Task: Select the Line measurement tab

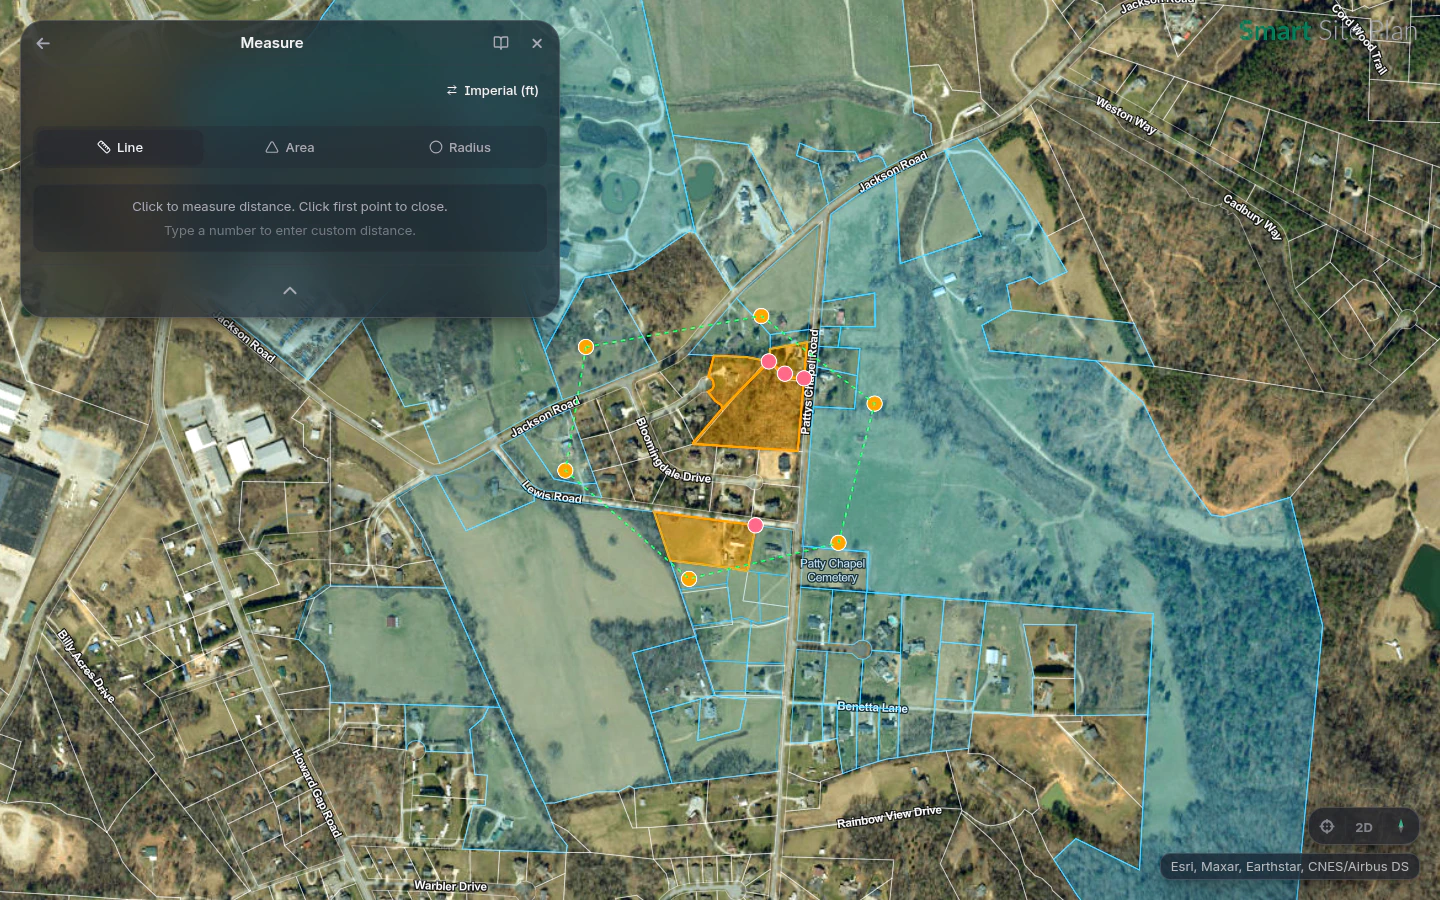Action: [x=120, y=147]
